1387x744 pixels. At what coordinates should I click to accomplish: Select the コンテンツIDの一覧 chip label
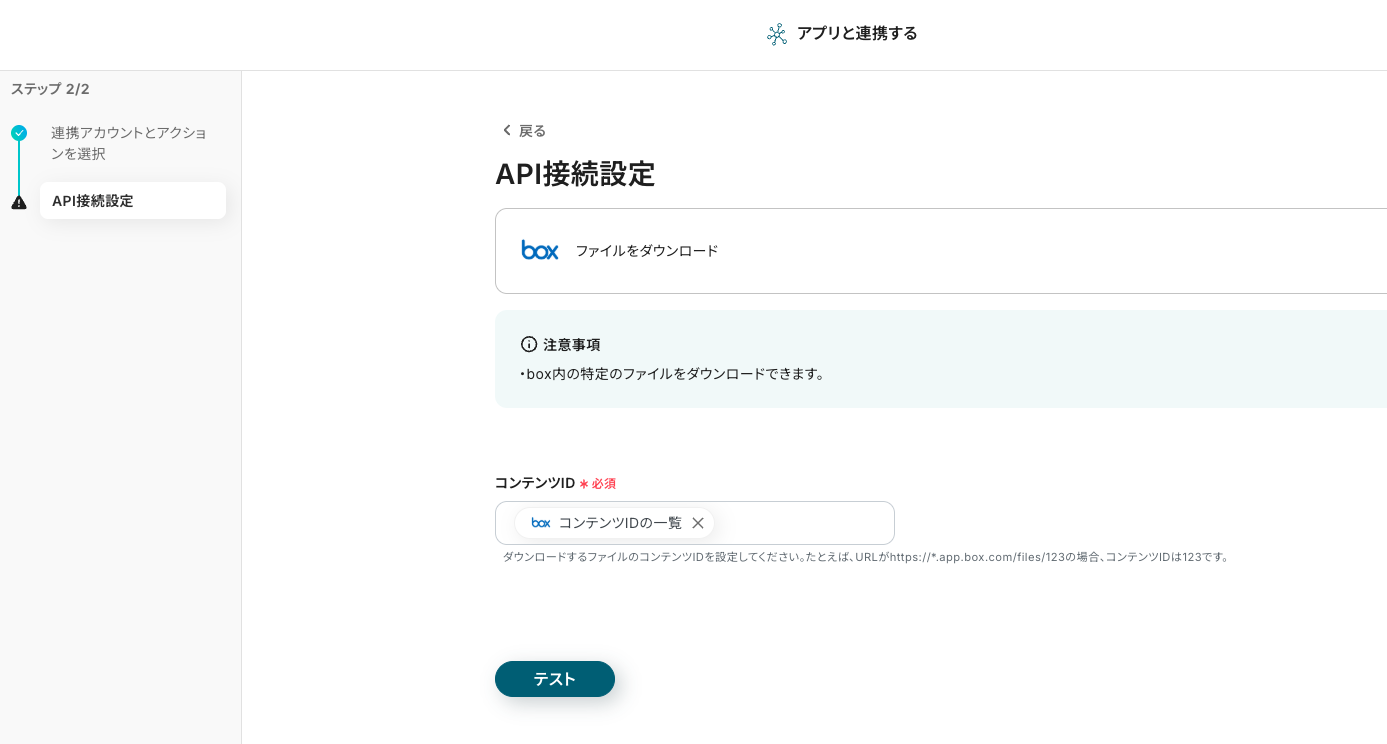(x=620, y=523)
